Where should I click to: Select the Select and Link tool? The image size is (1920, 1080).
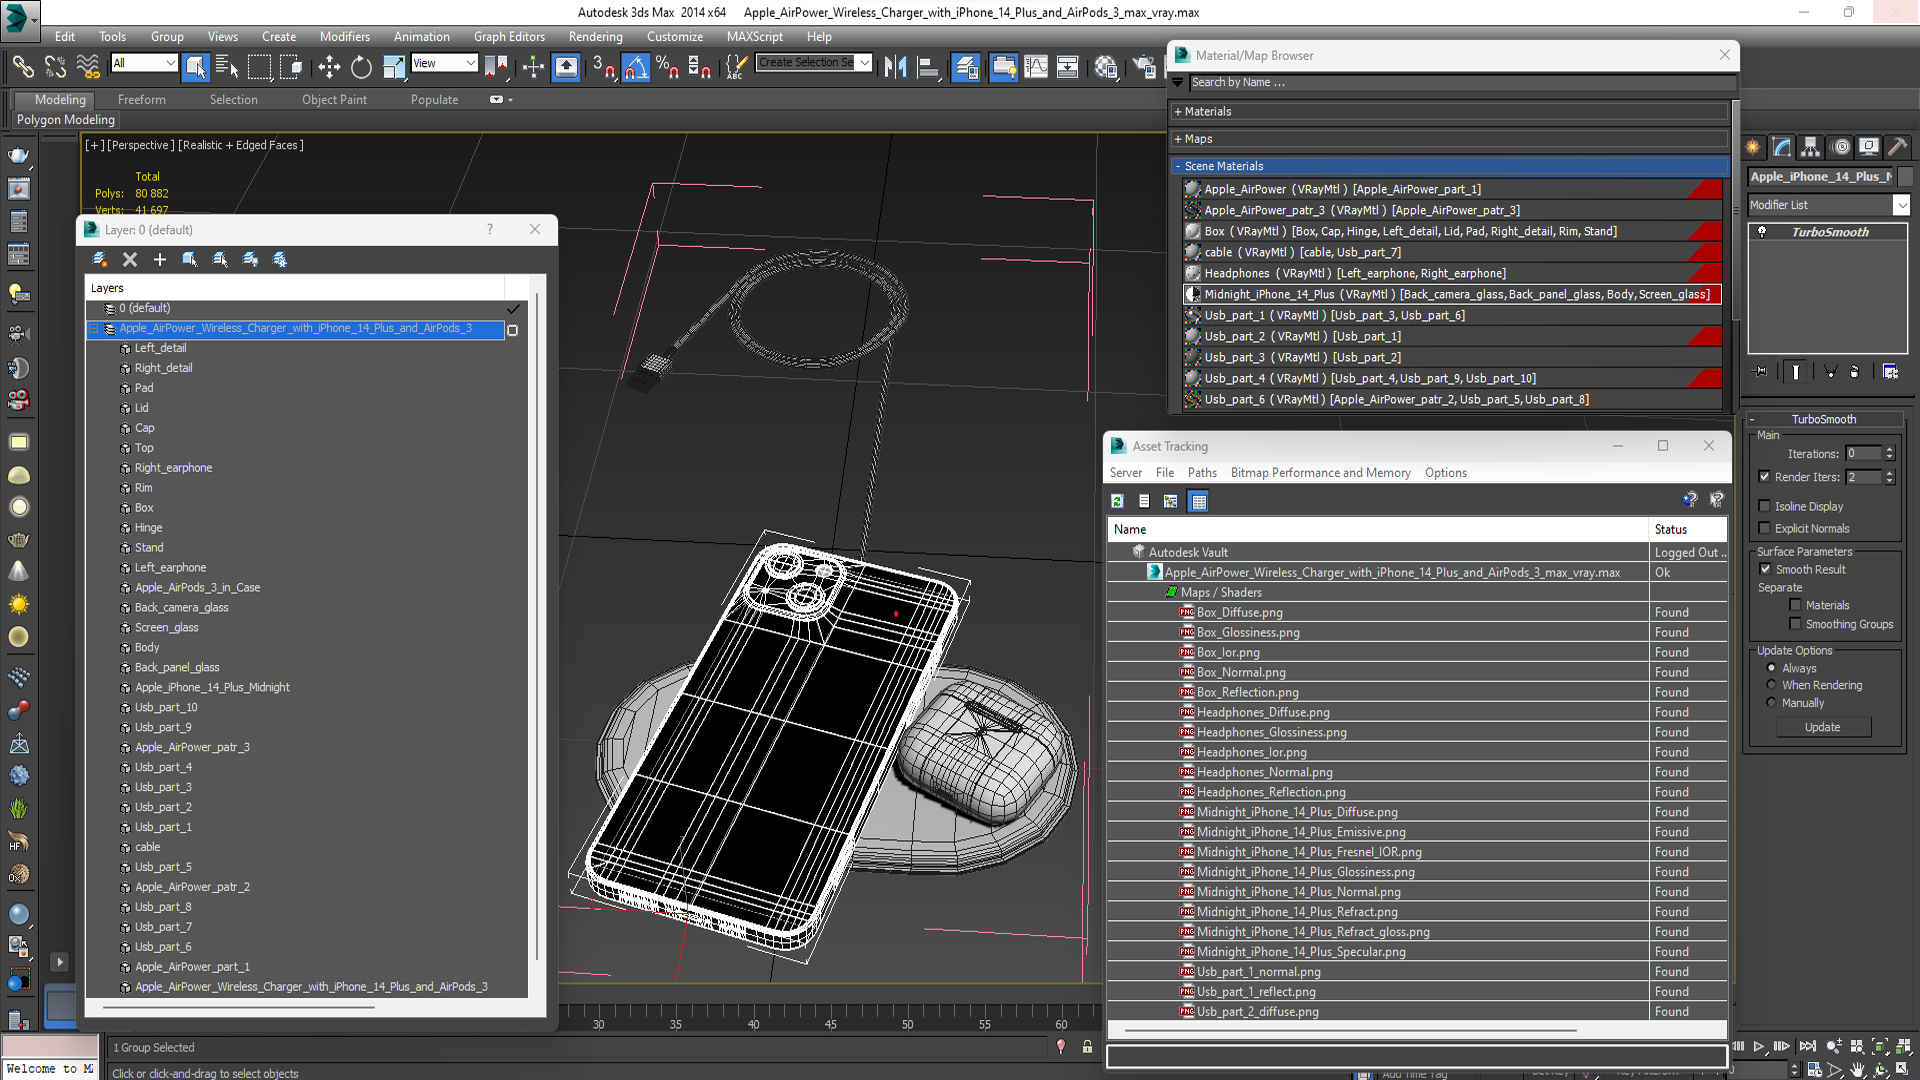(x=22, y=67)
